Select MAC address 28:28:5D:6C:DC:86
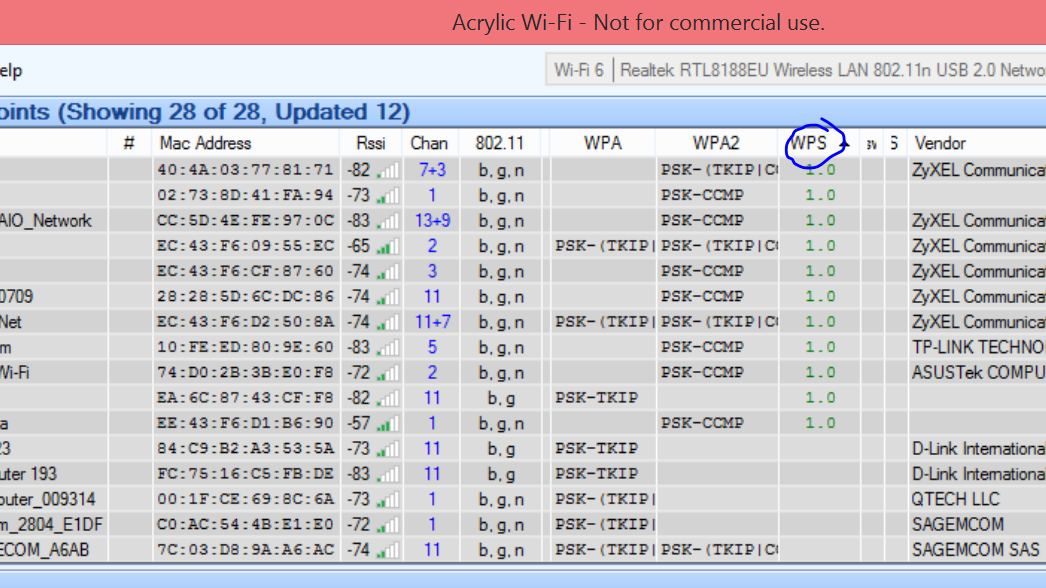1046x588 pixels. [x=245, y=297]
